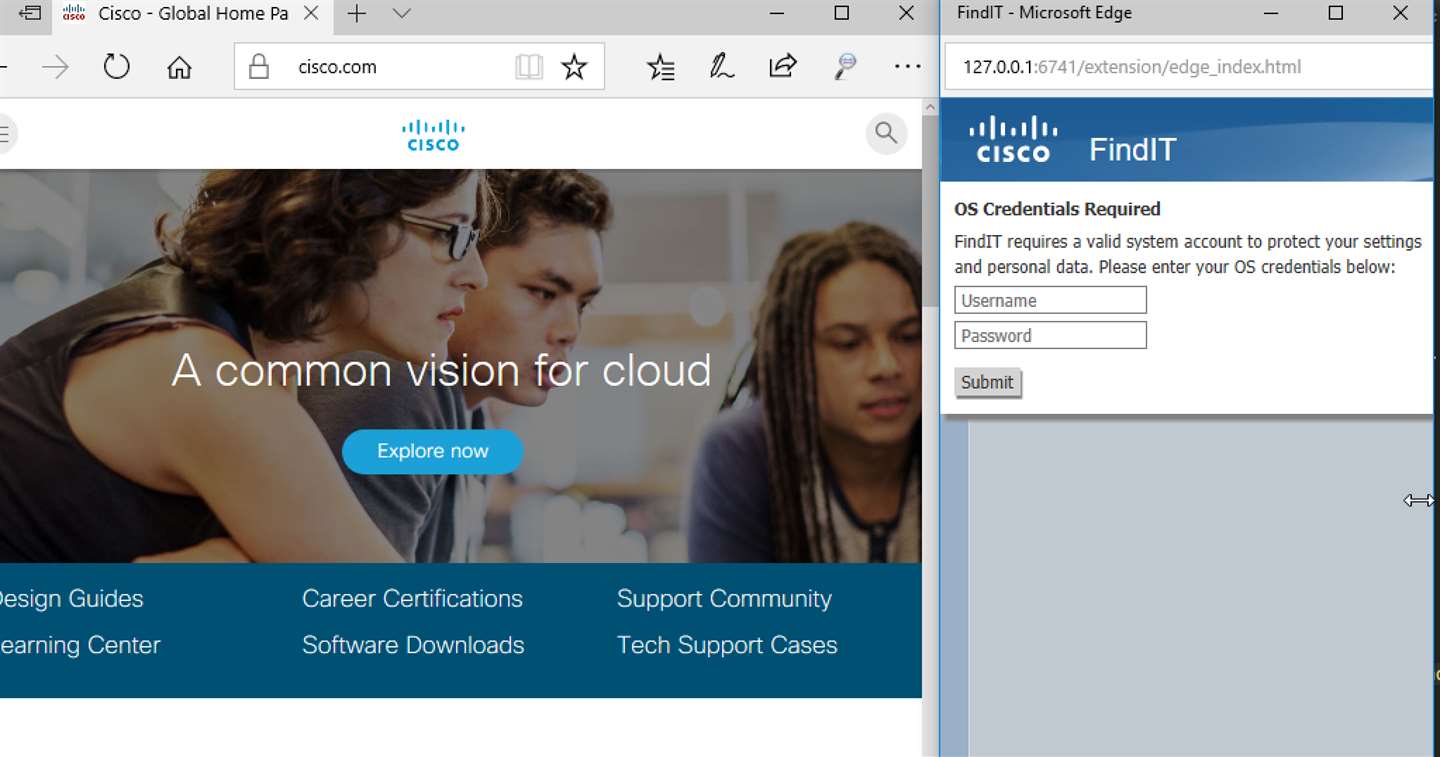Click the set tabs aside icon
This screenshot has width=1440, height=757.
(x=31, y=13)
